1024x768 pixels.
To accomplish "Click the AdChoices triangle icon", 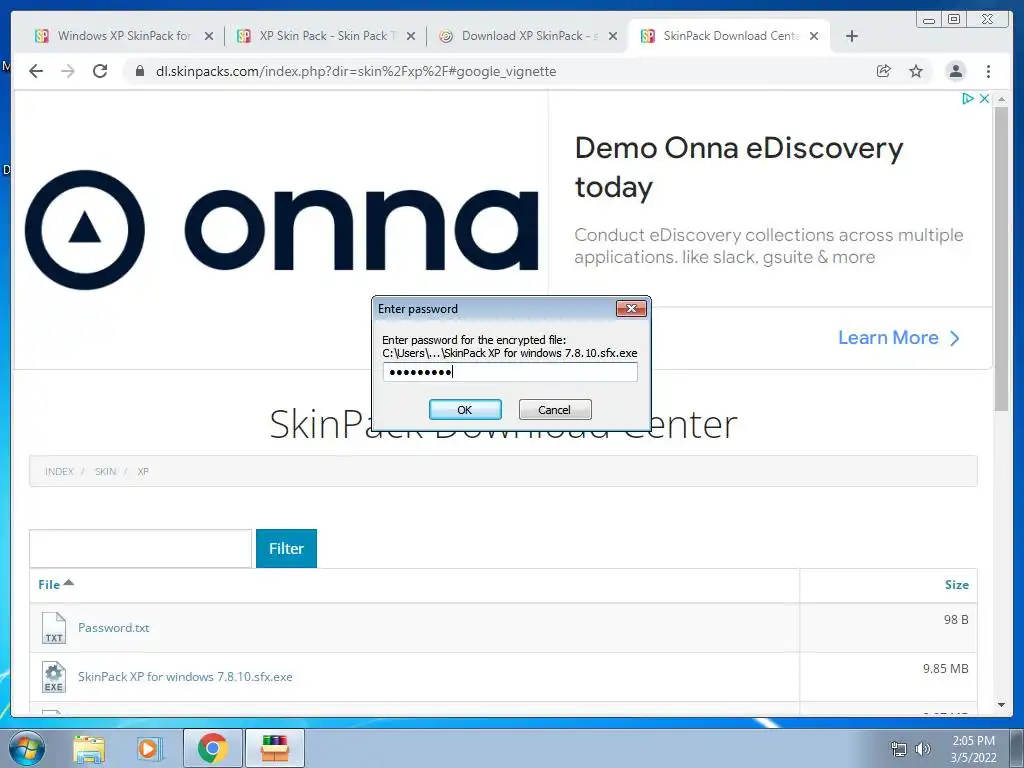I will coord(968,99).
